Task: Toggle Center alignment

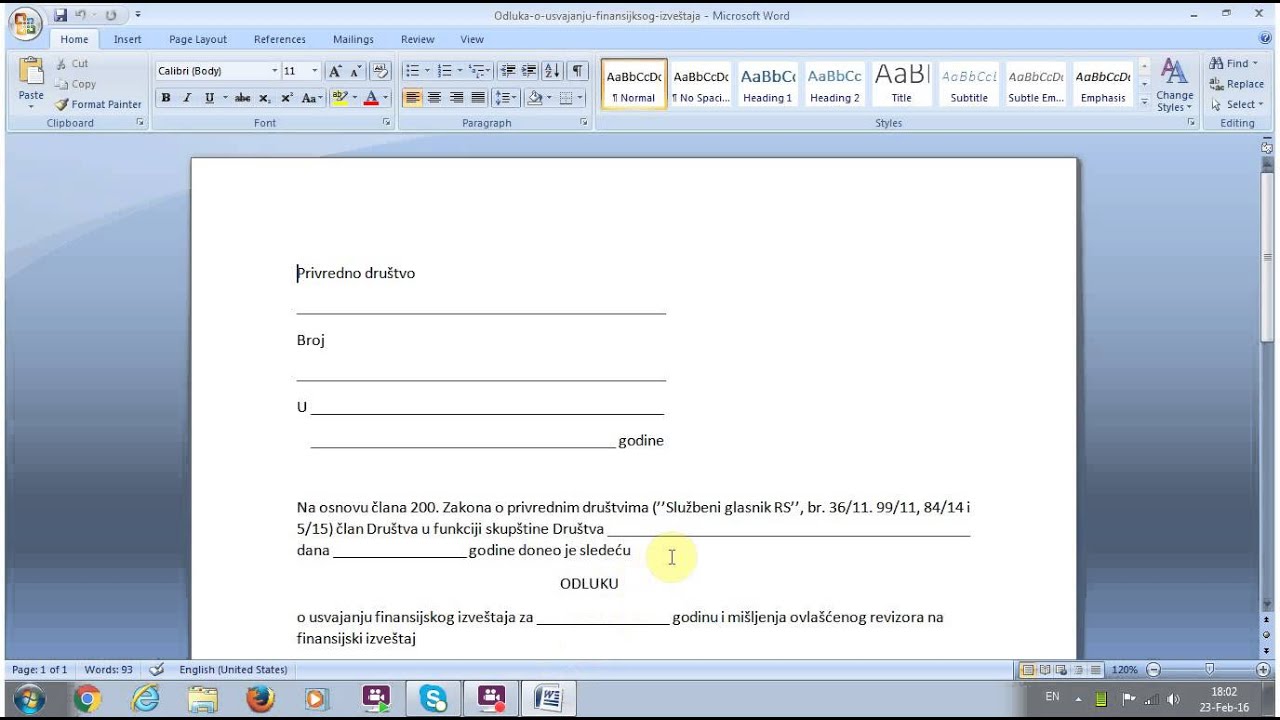Action: point(434,98)
